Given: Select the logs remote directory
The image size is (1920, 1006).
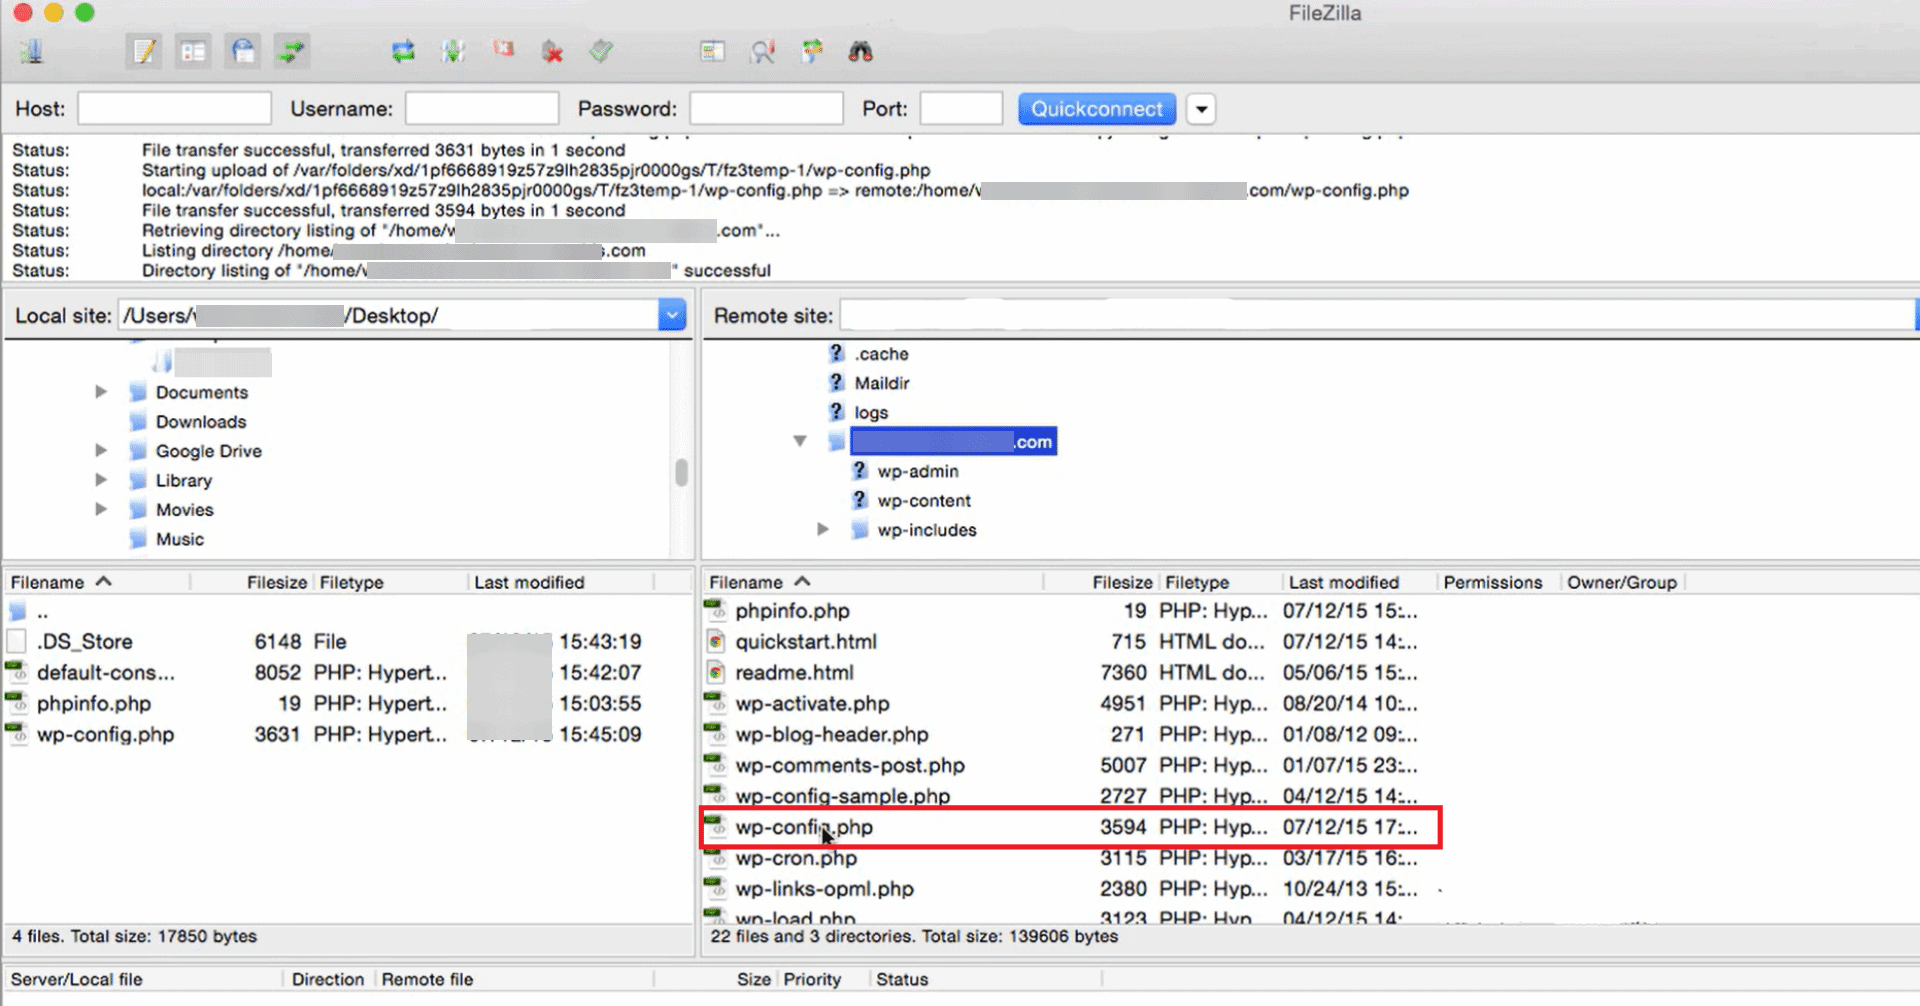Looking at the screenshot, I should click(871, 413).
